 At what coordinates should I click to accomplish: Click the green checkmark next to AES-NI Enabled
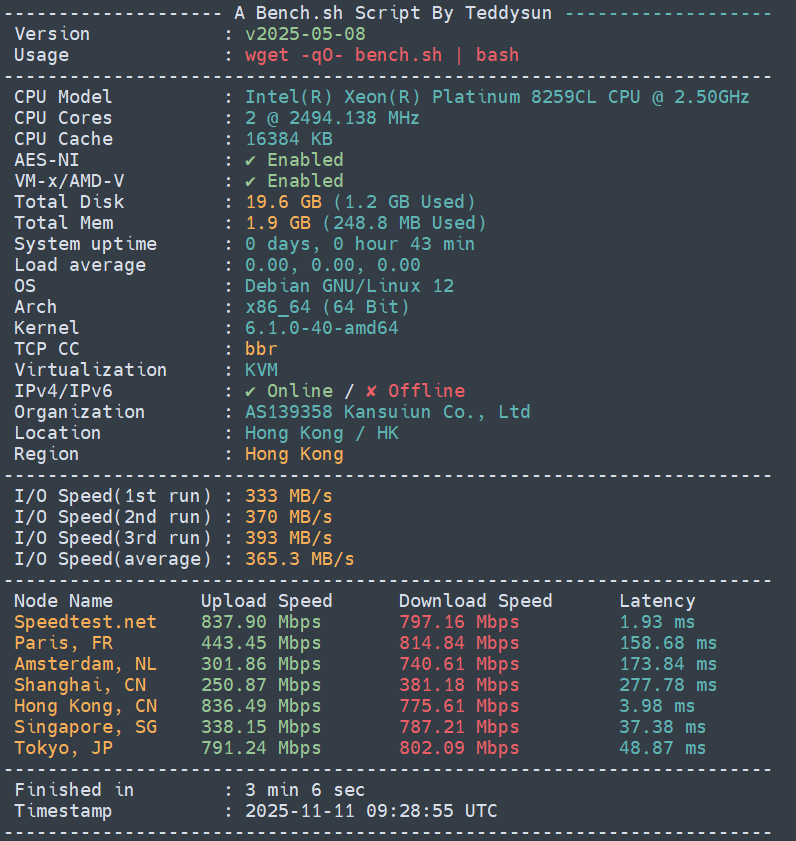251,160
